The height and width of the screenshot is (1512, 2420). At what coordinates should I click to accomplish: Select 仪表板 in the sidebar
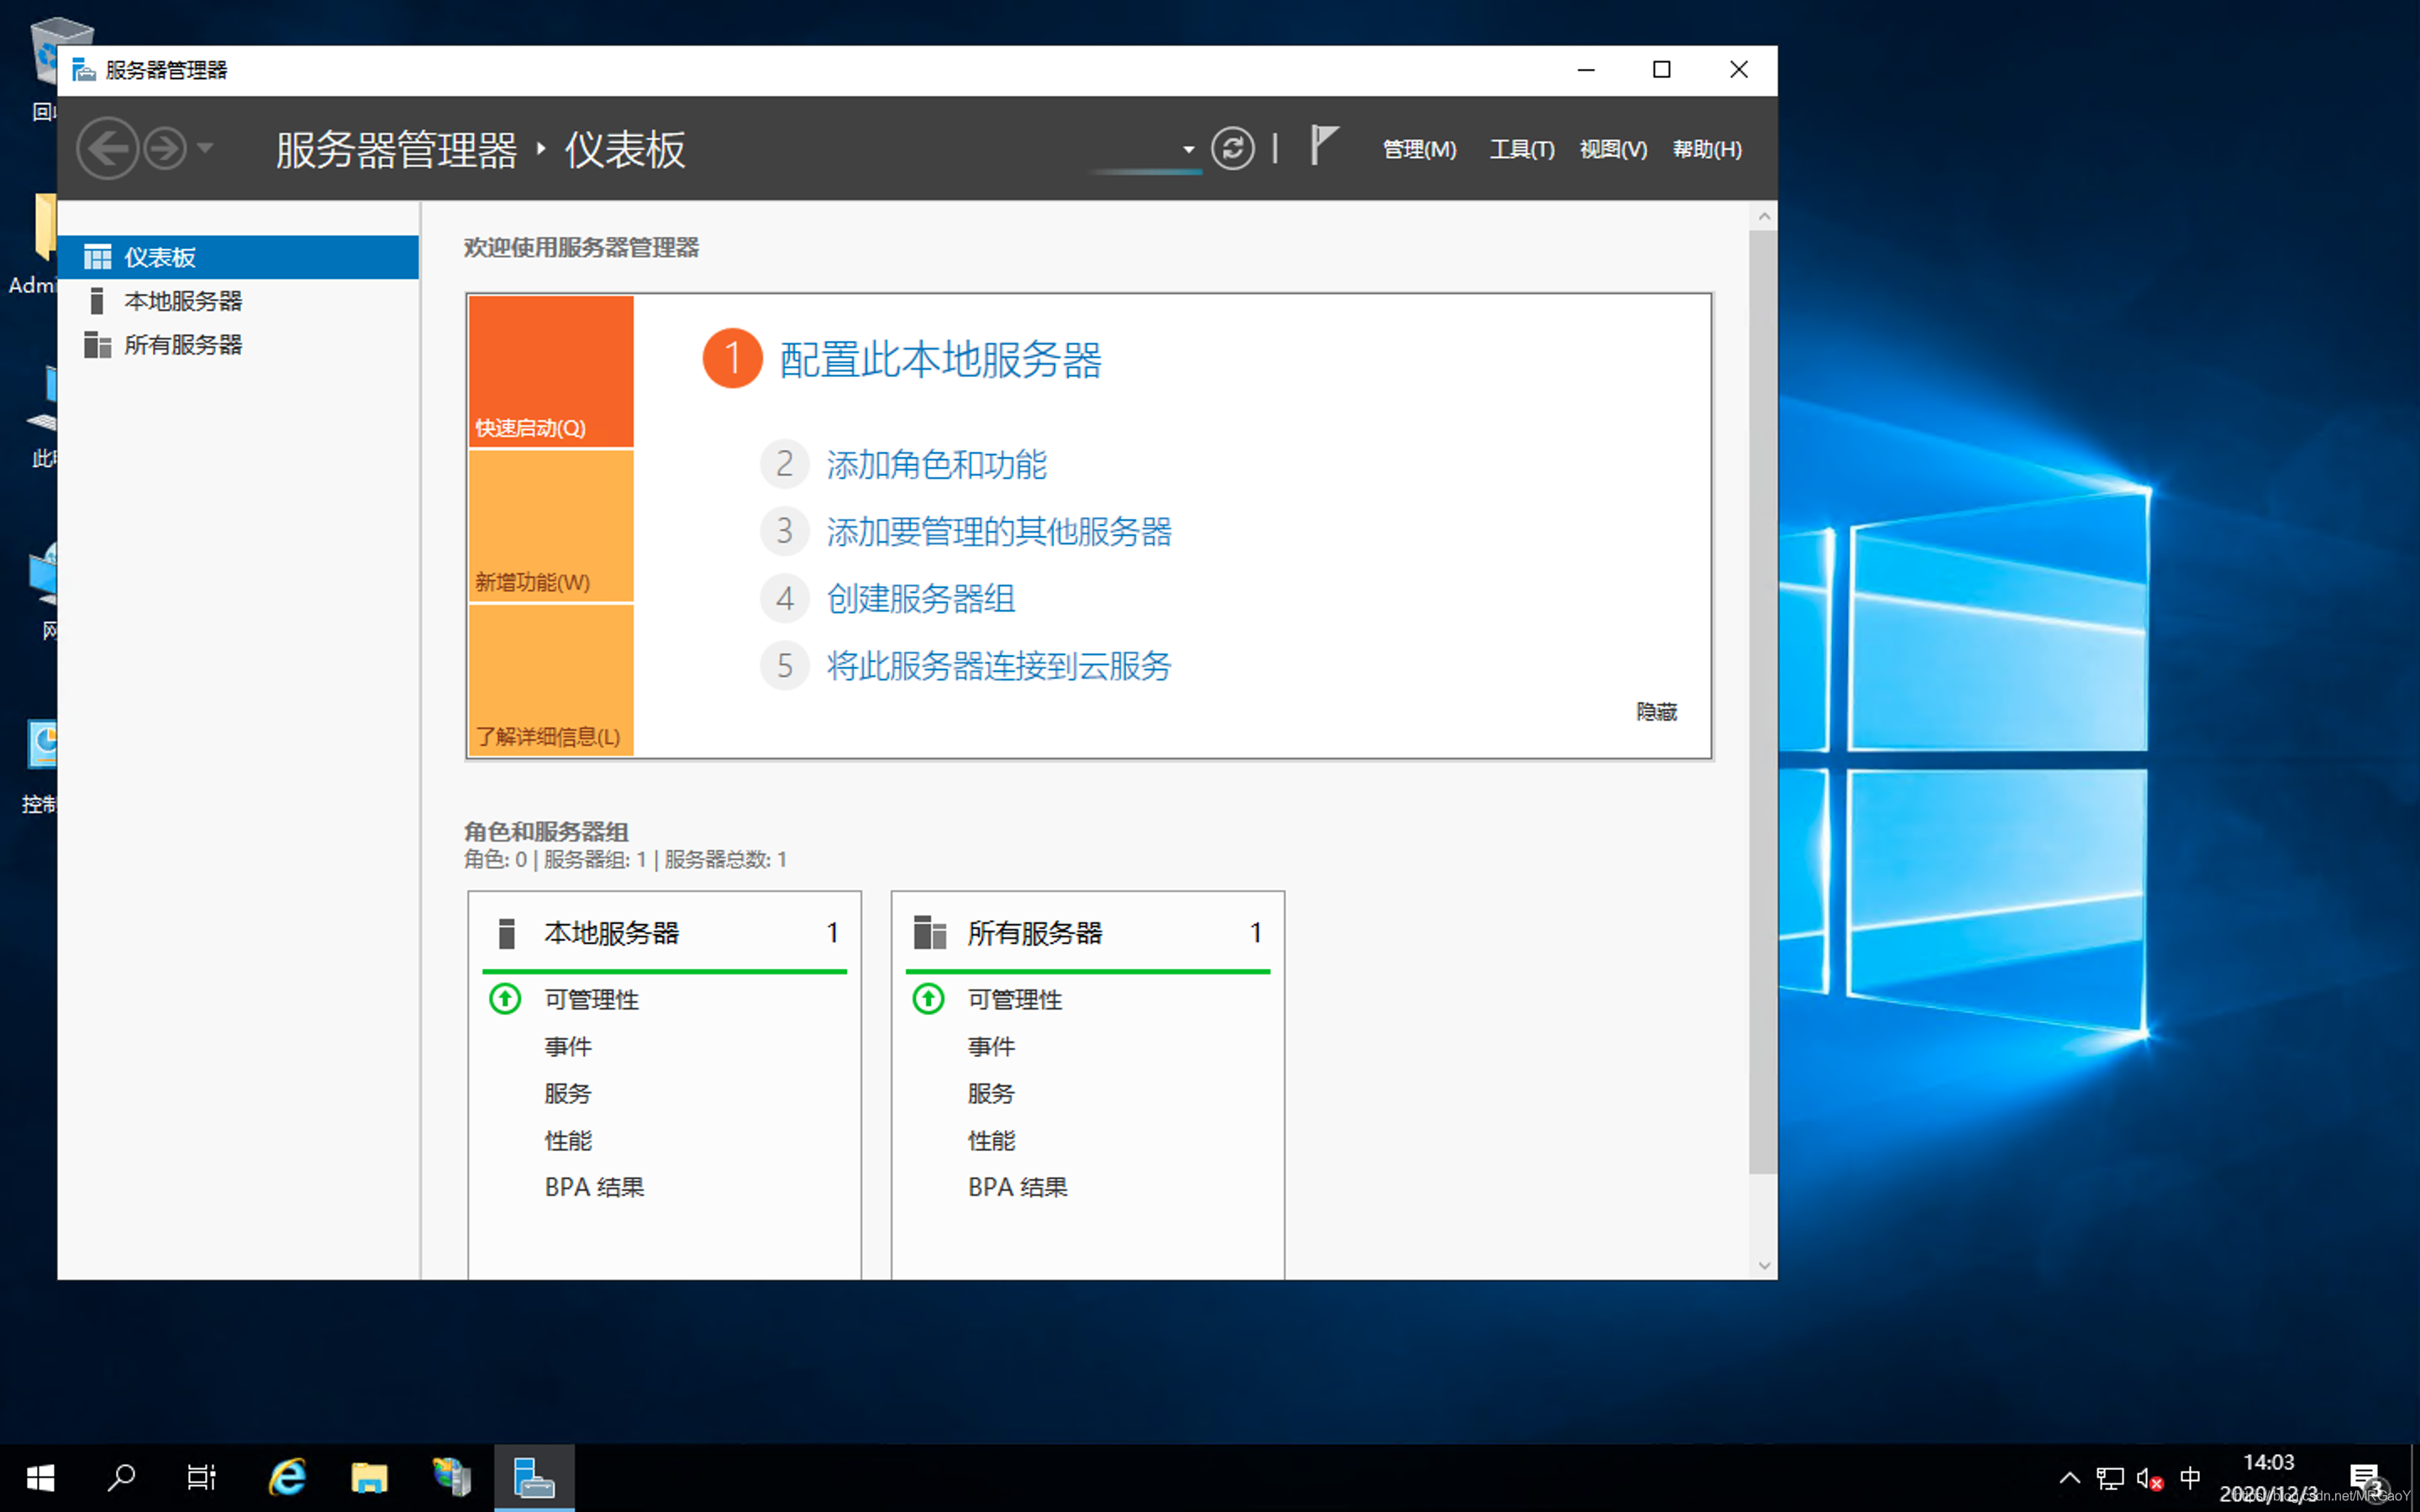(238, 257)
